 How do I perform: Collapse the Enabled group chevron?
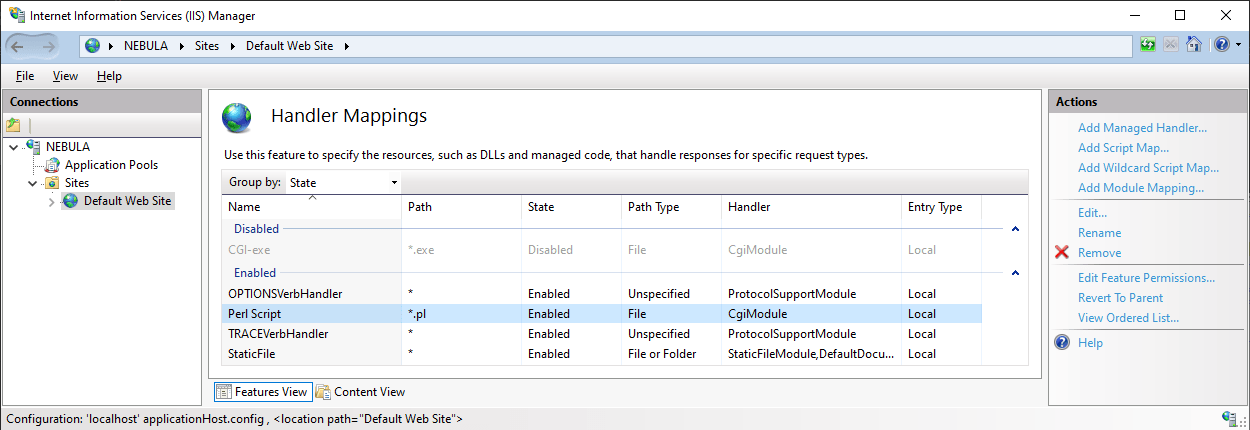tap(1016, 273)
